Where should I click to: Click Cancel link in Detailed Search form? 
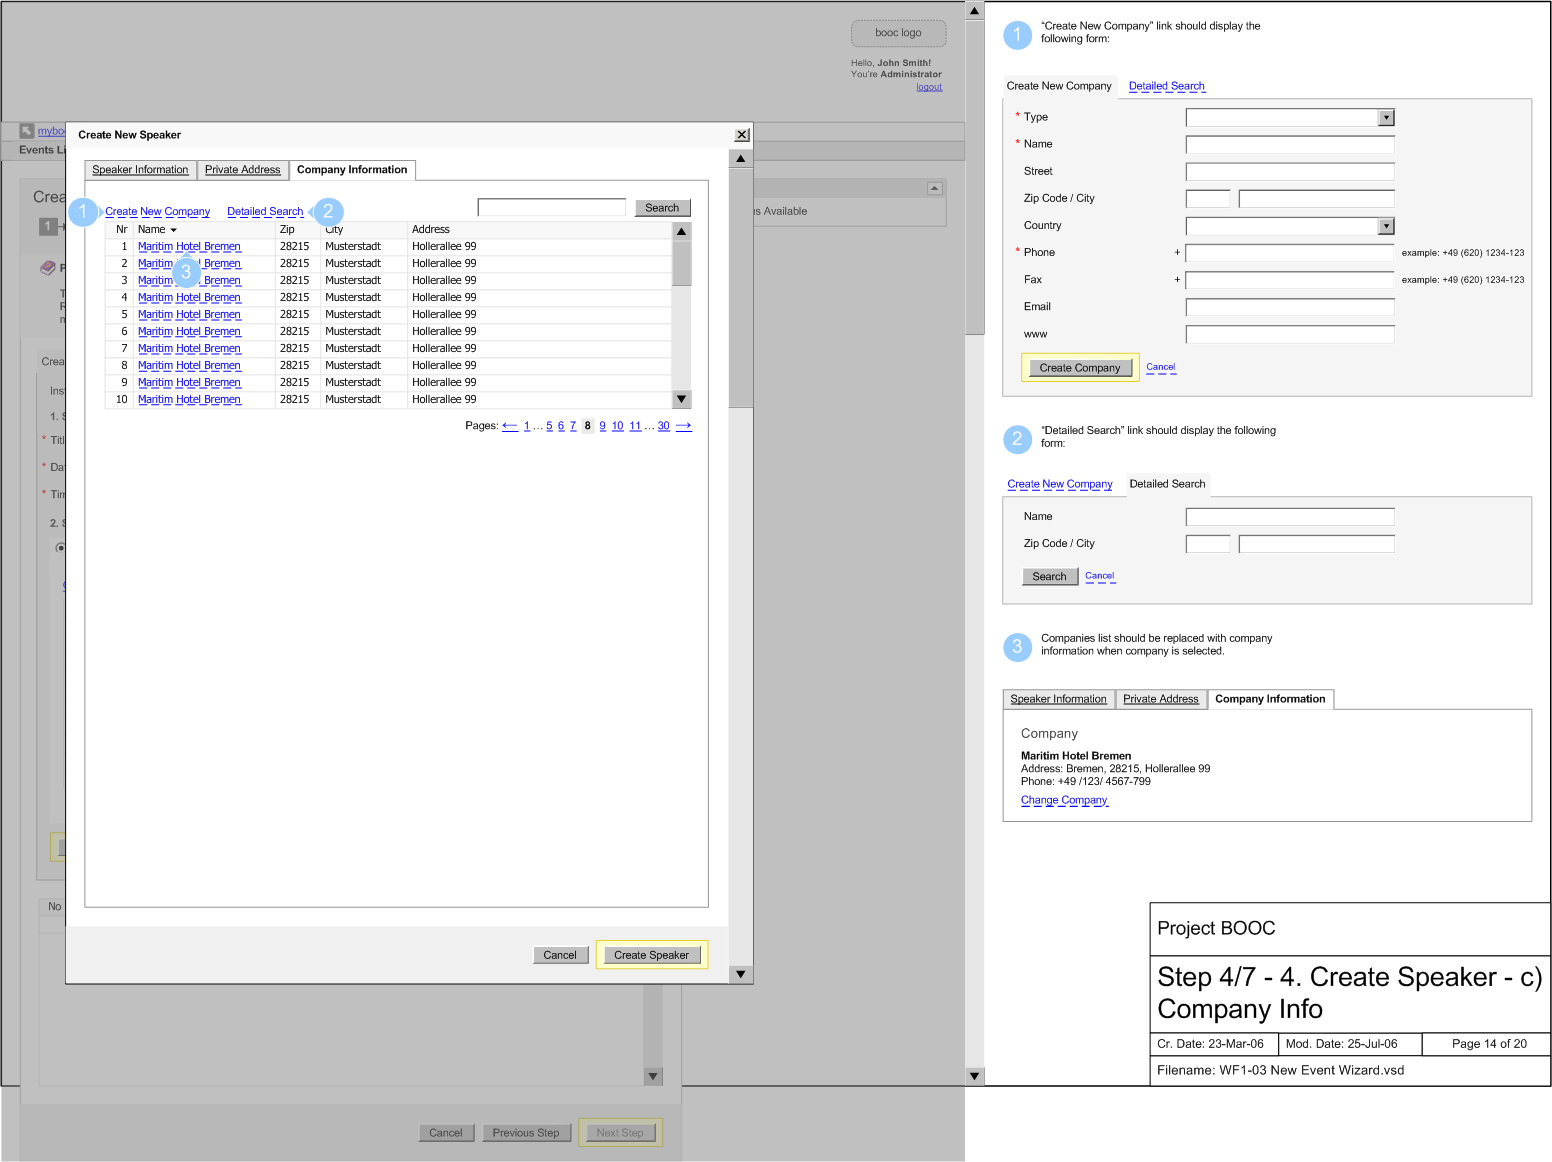[x=1100, y=577]
